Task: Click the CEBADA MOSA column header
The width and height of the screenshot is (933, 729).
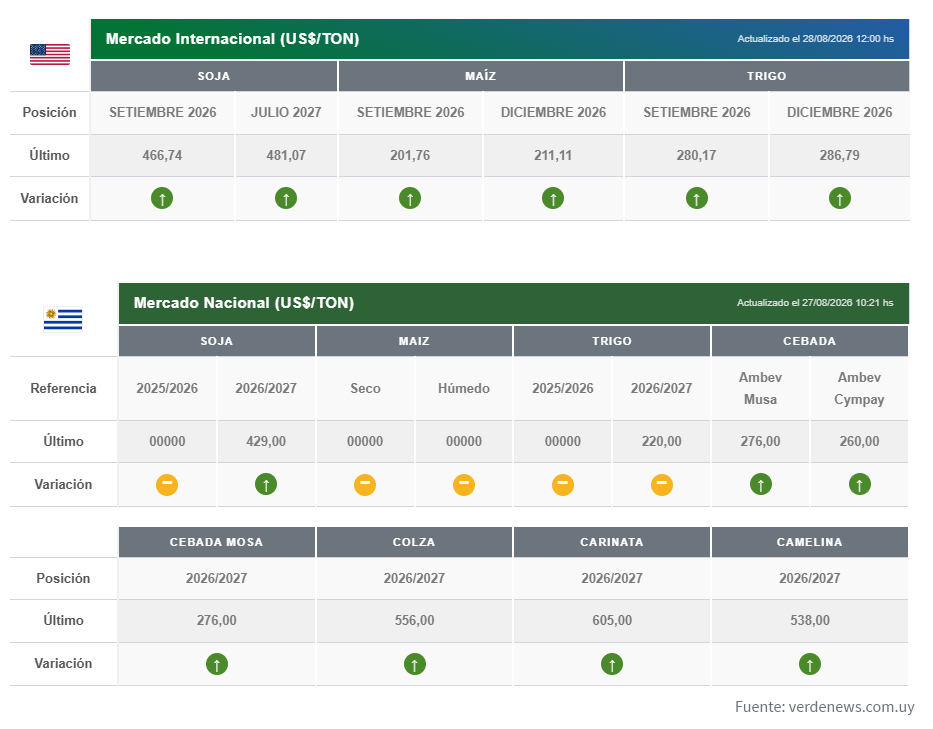Action: coord(217,542)
